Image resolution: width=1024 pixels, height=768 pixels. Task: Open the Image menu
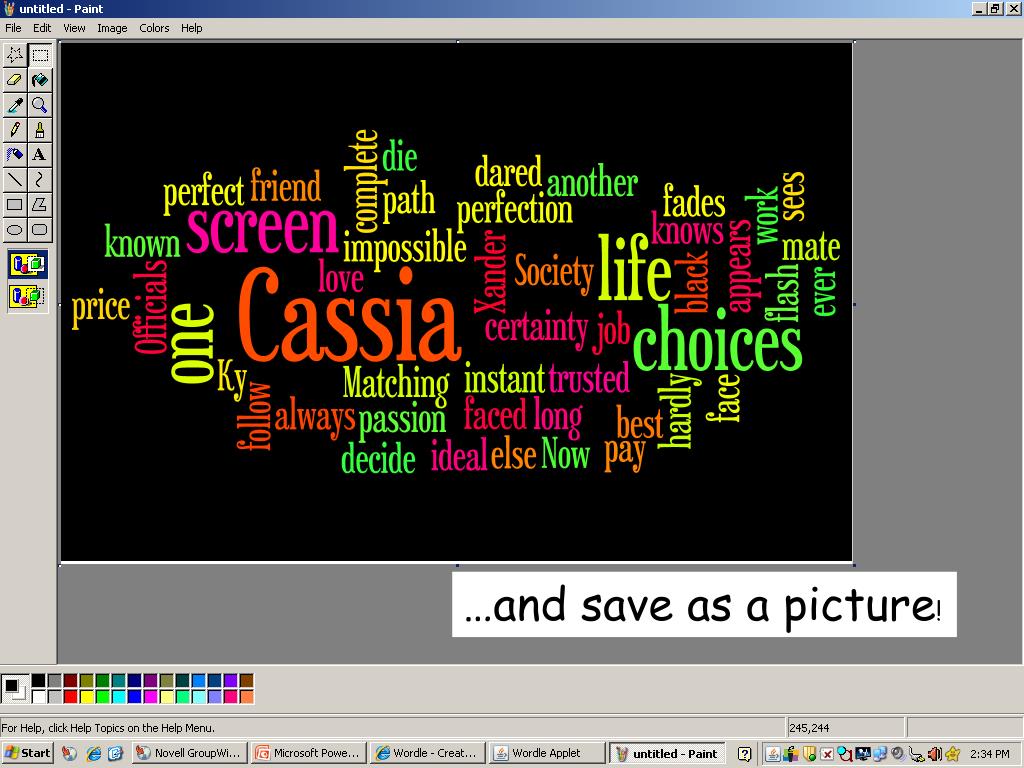[112, 28]
